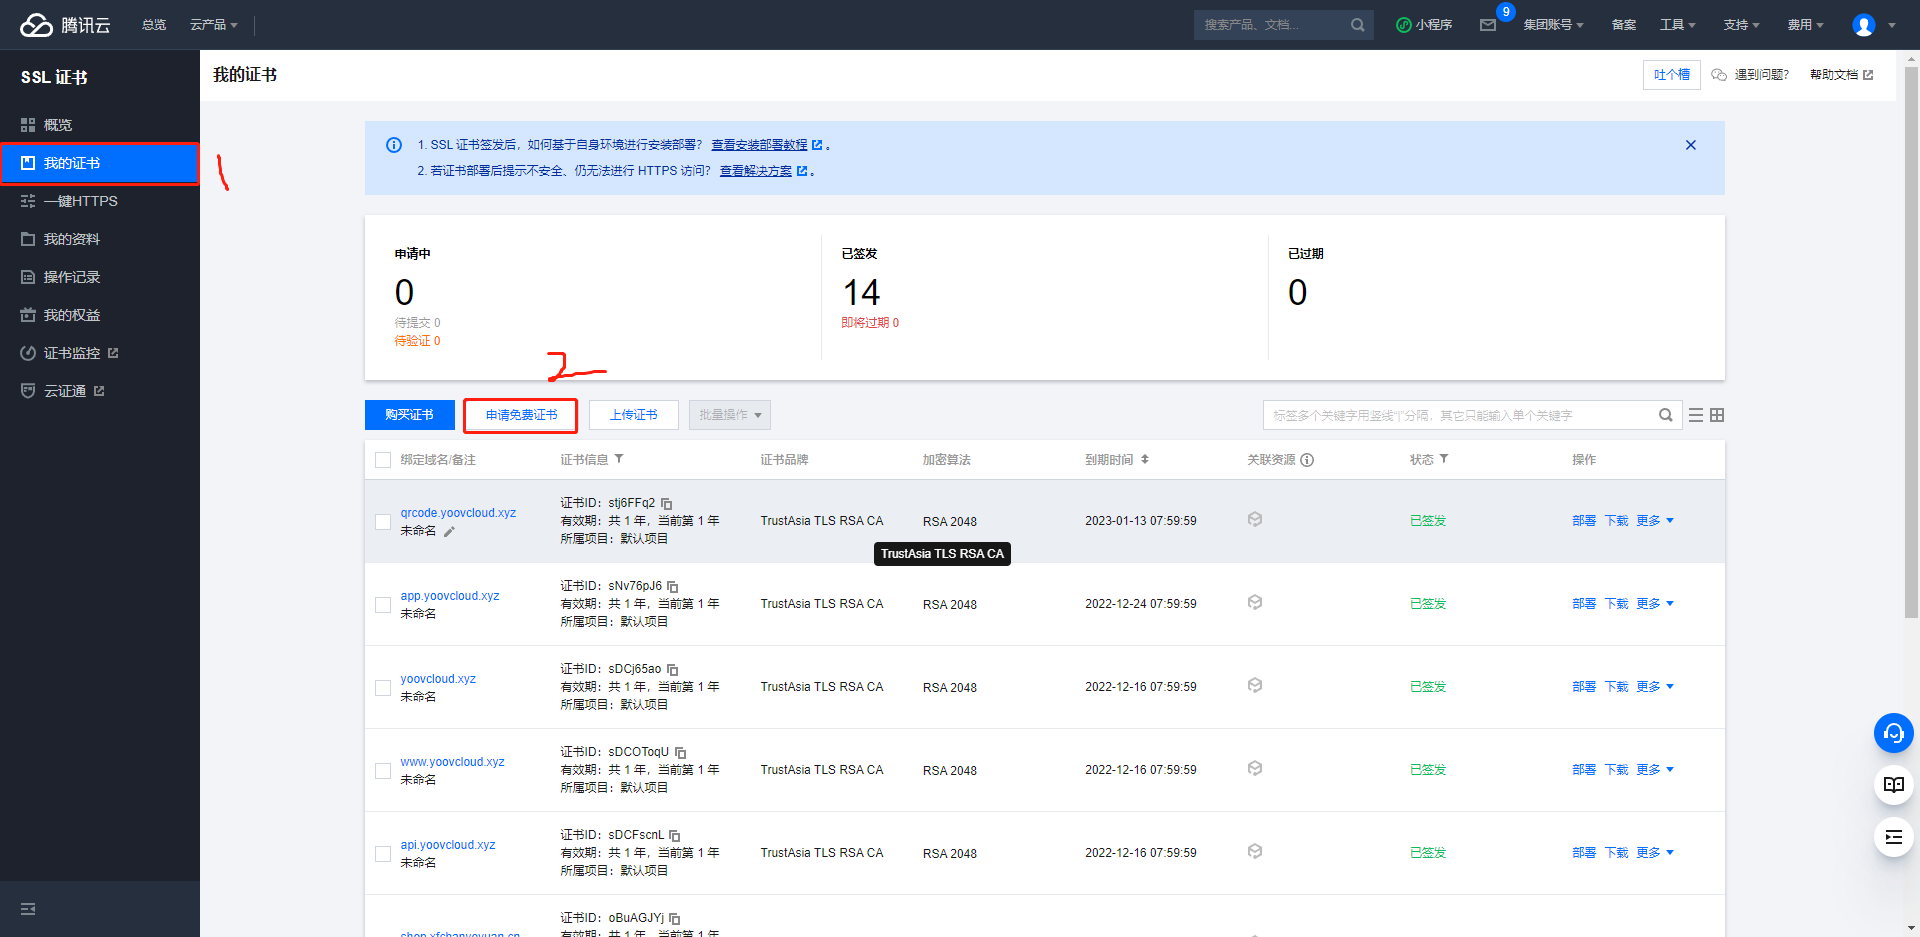Filter by 证书信息 funnel icon
The height and width of the screenshot is (937, 1920).
pyautogui.click(x=619, y=459)
